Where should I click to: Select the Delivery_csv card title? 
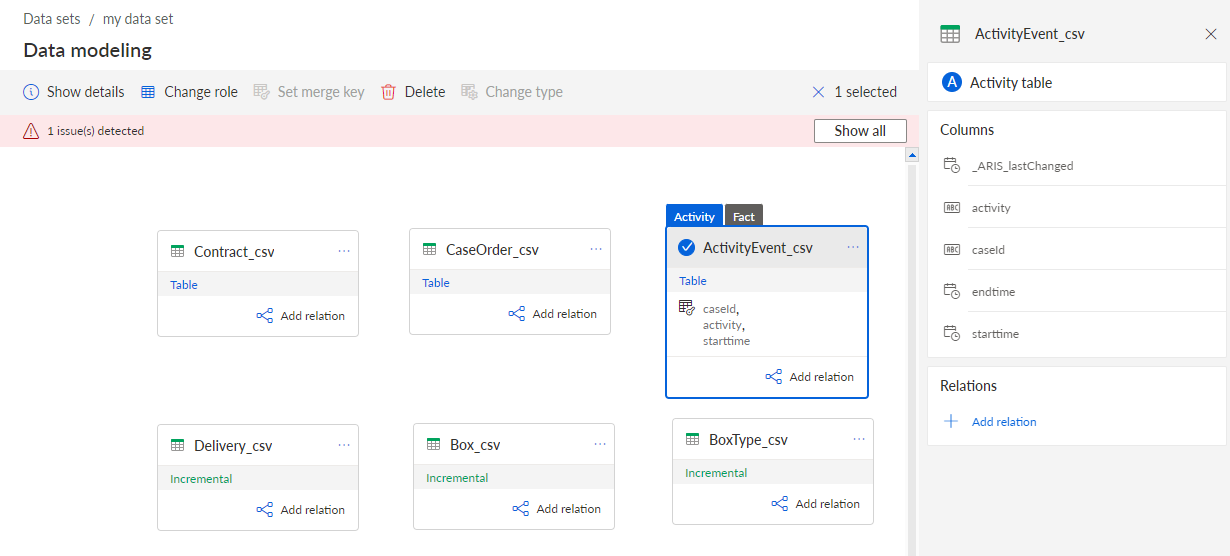tap(233, 445)
